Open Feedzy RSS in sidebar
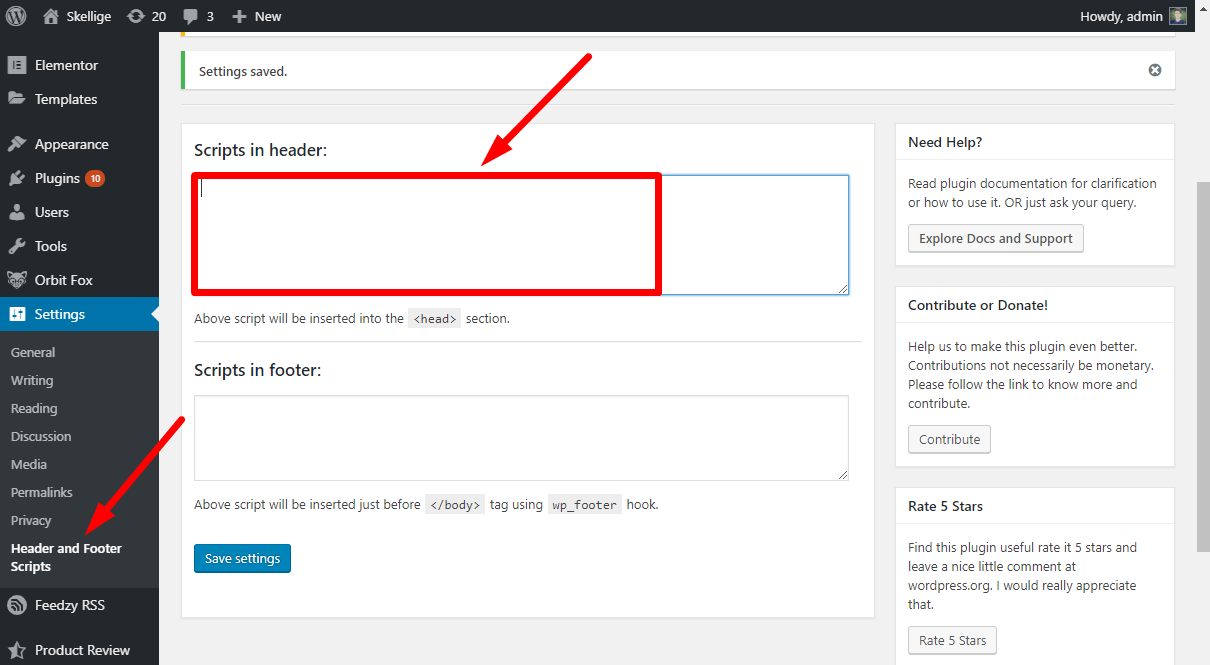1210x665 pixels. tap(69, 605)
